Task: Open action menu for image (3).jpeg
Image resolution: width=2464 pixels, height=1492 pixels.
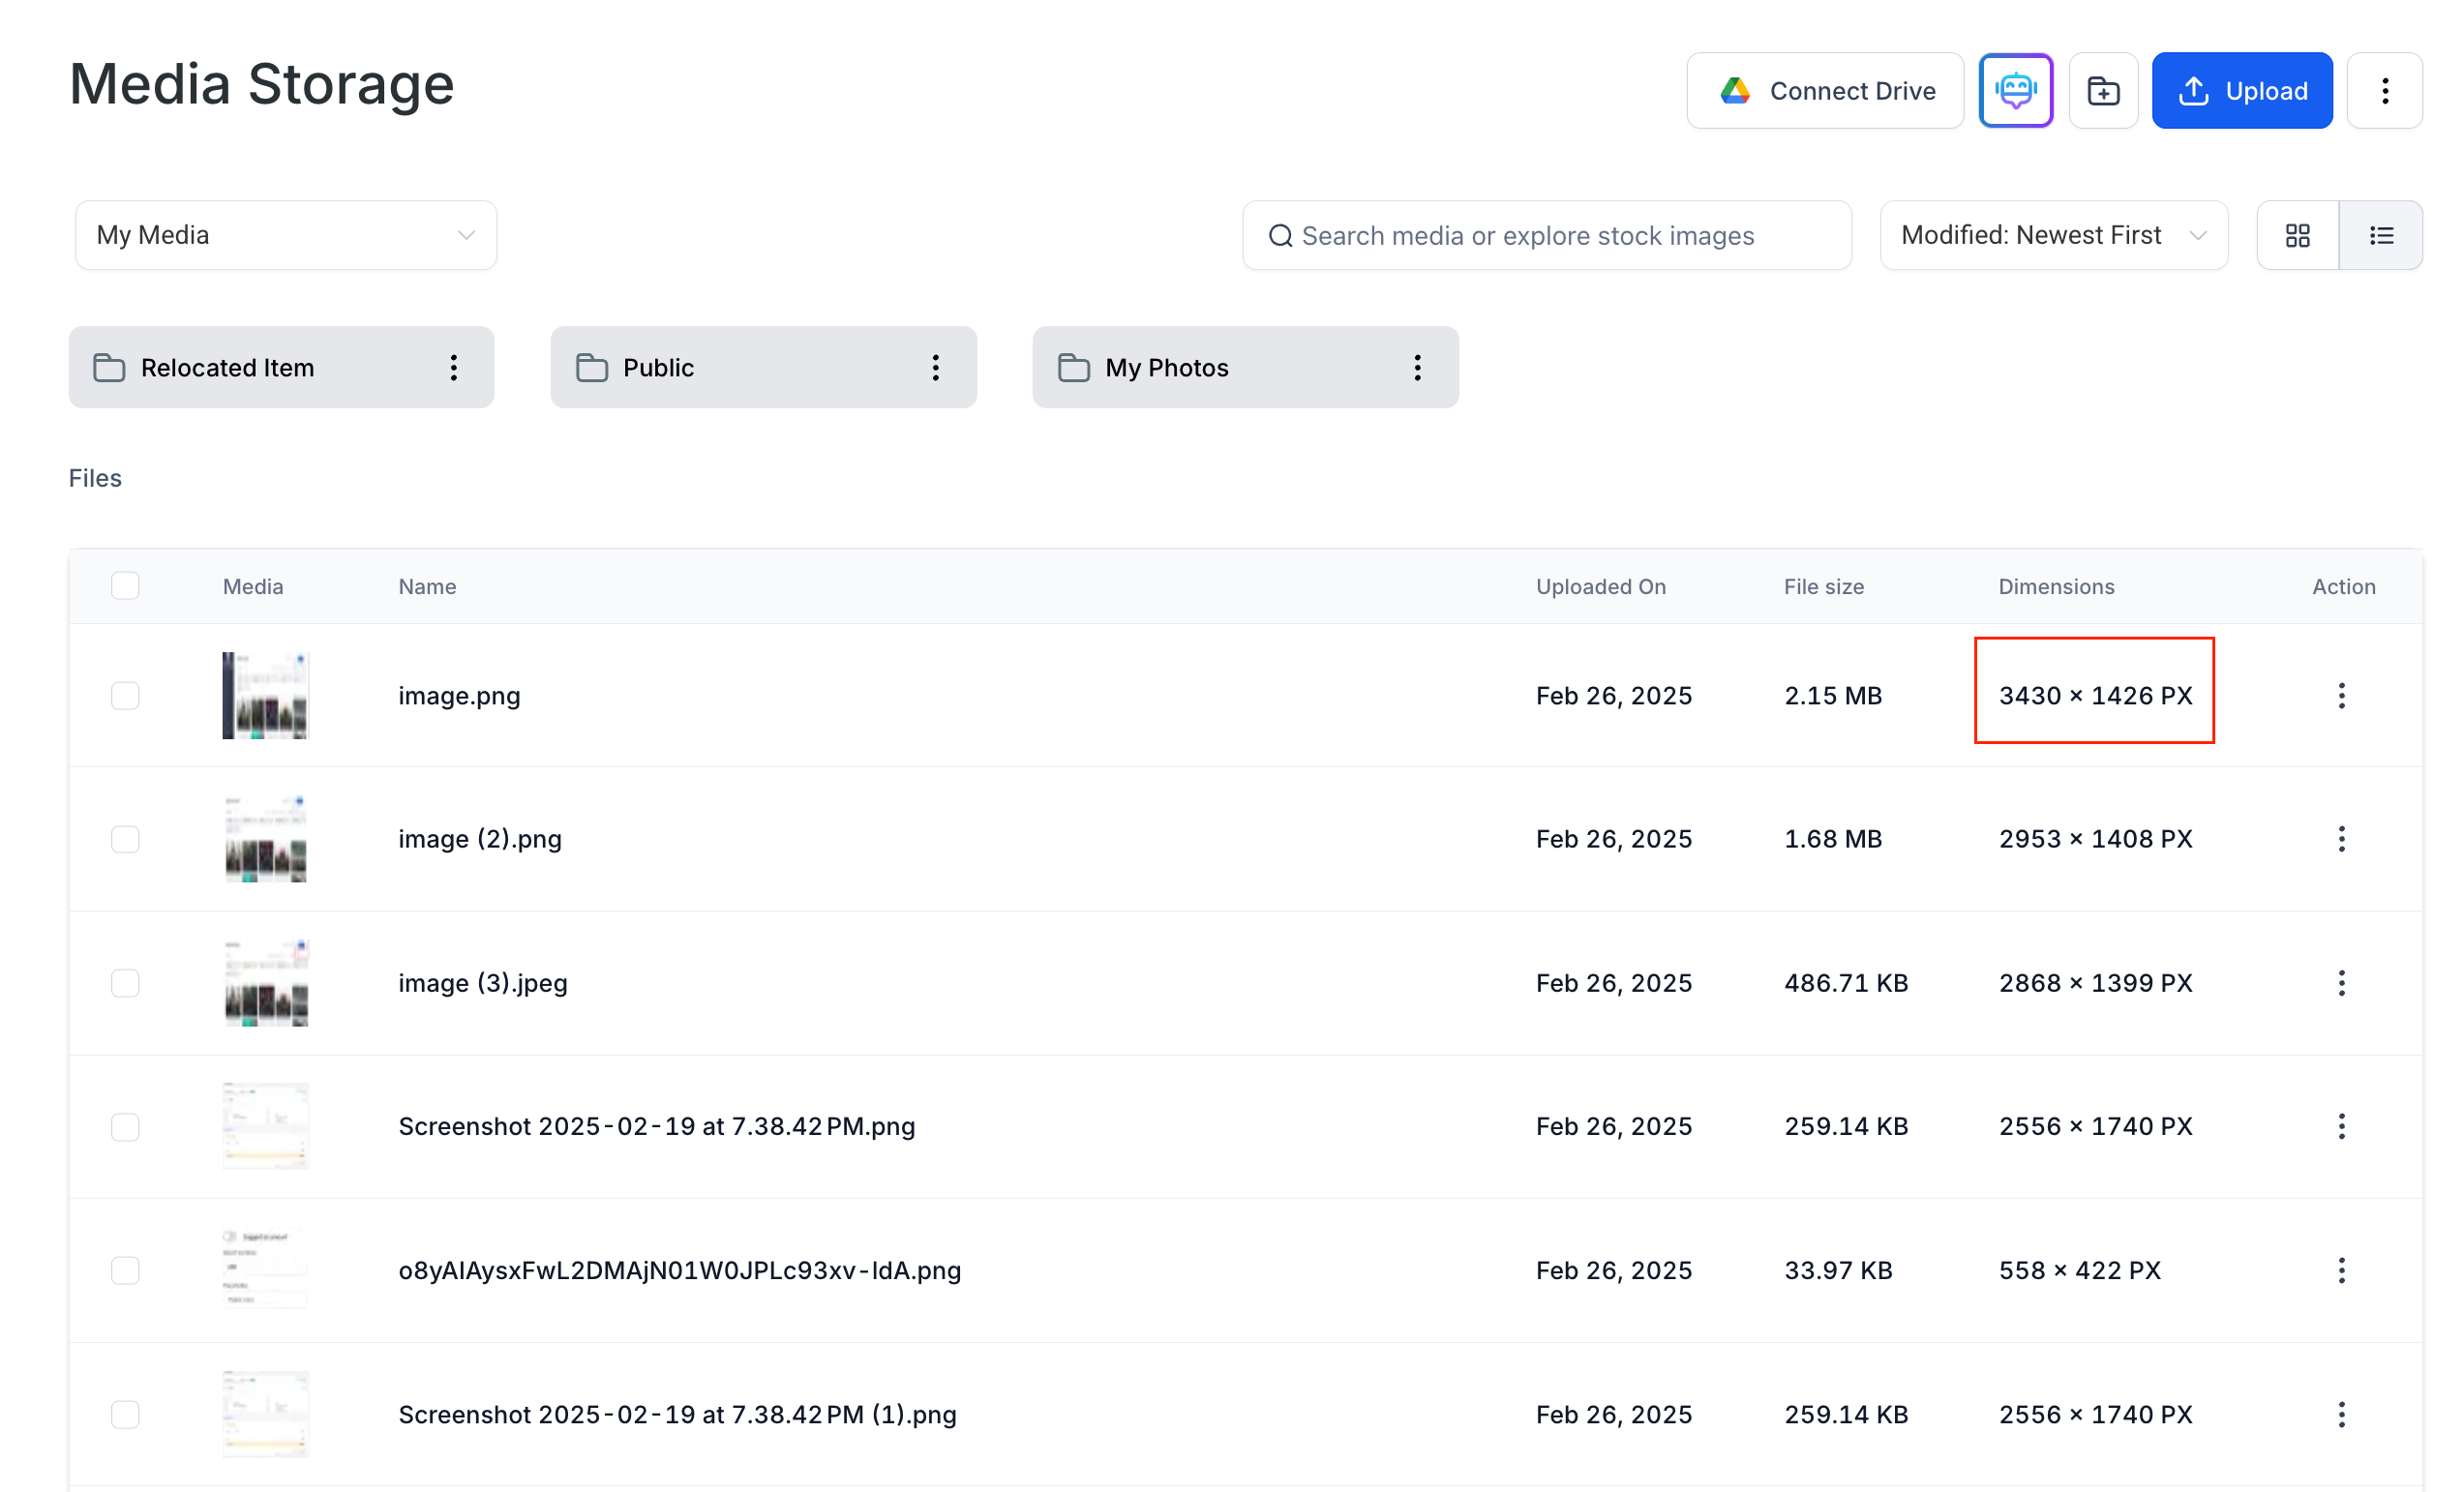Action: click(x=2341, y=983)
